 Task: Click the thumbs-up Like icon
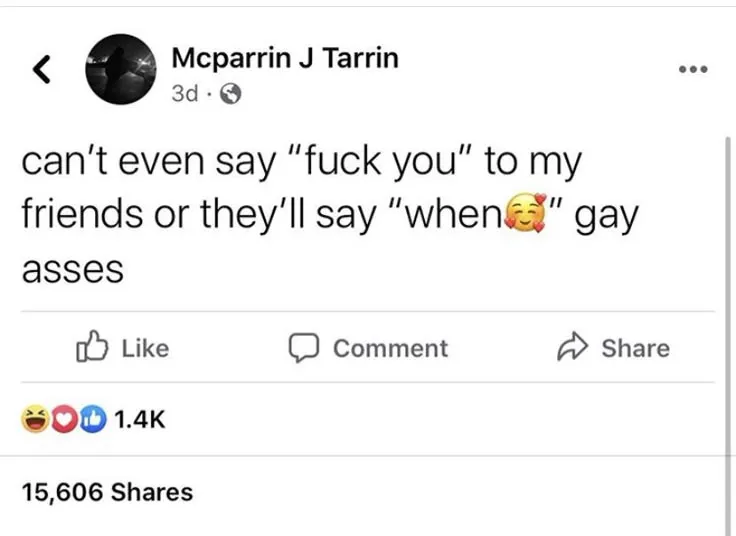[92, 348]
